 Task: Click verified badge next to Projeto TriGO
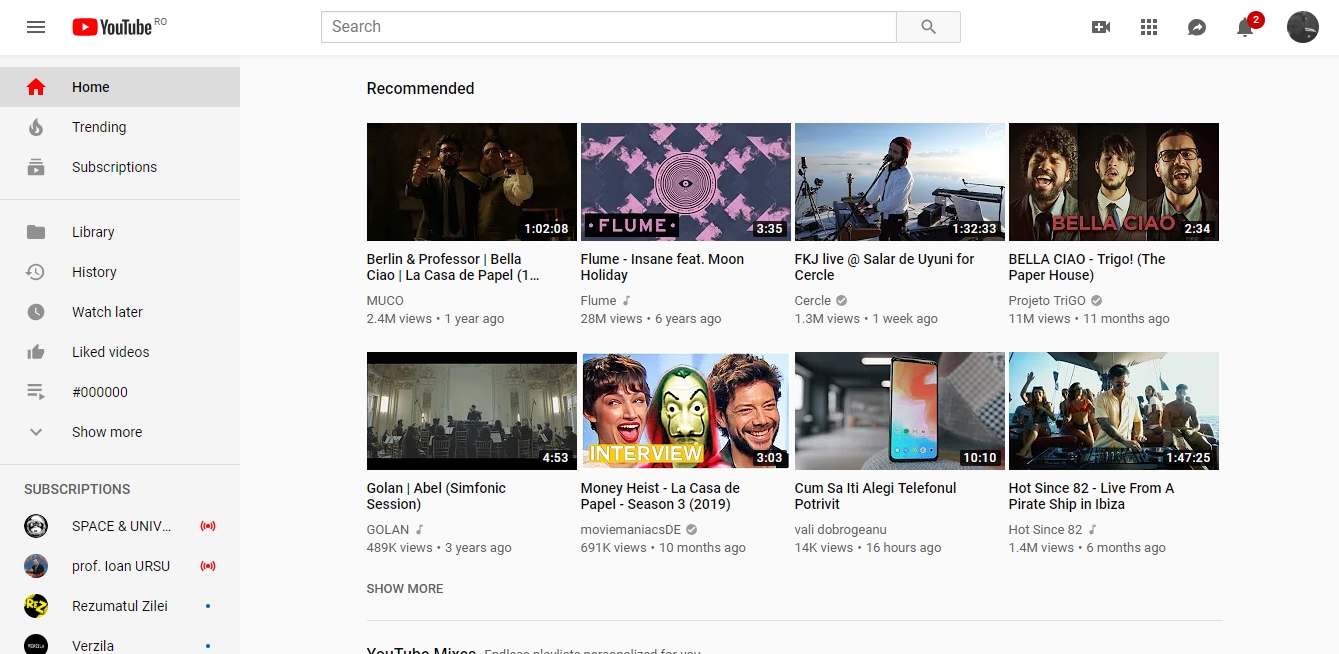[1097, 300]
